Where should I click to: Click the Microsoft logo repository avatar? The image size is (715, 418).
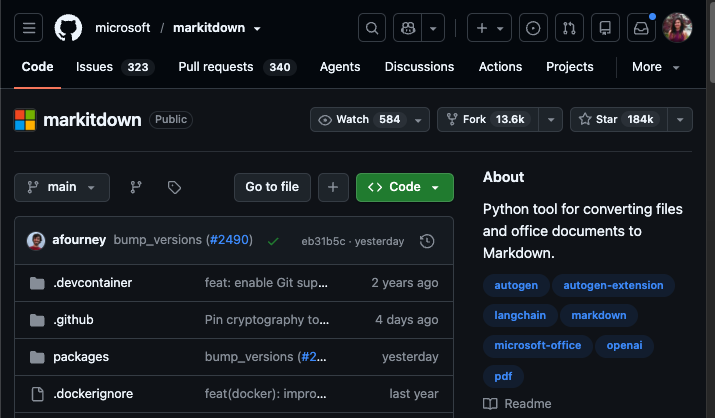point(25,120)
